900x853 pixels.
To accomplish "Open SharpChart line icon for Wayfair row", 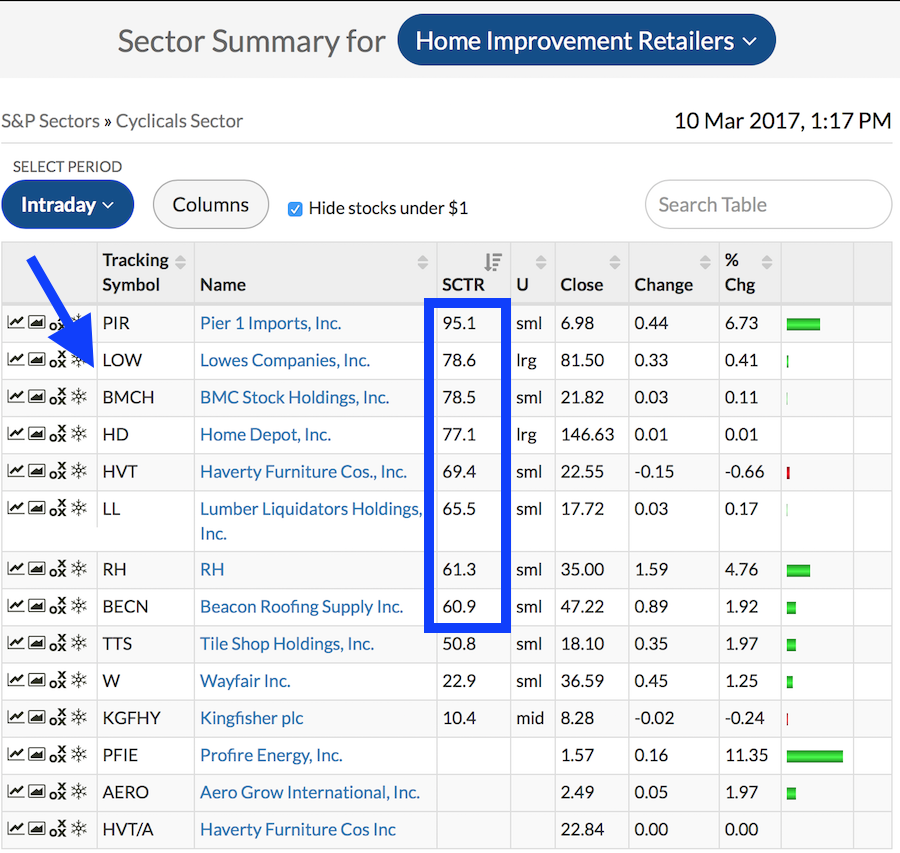I will (x=15, y=680).
